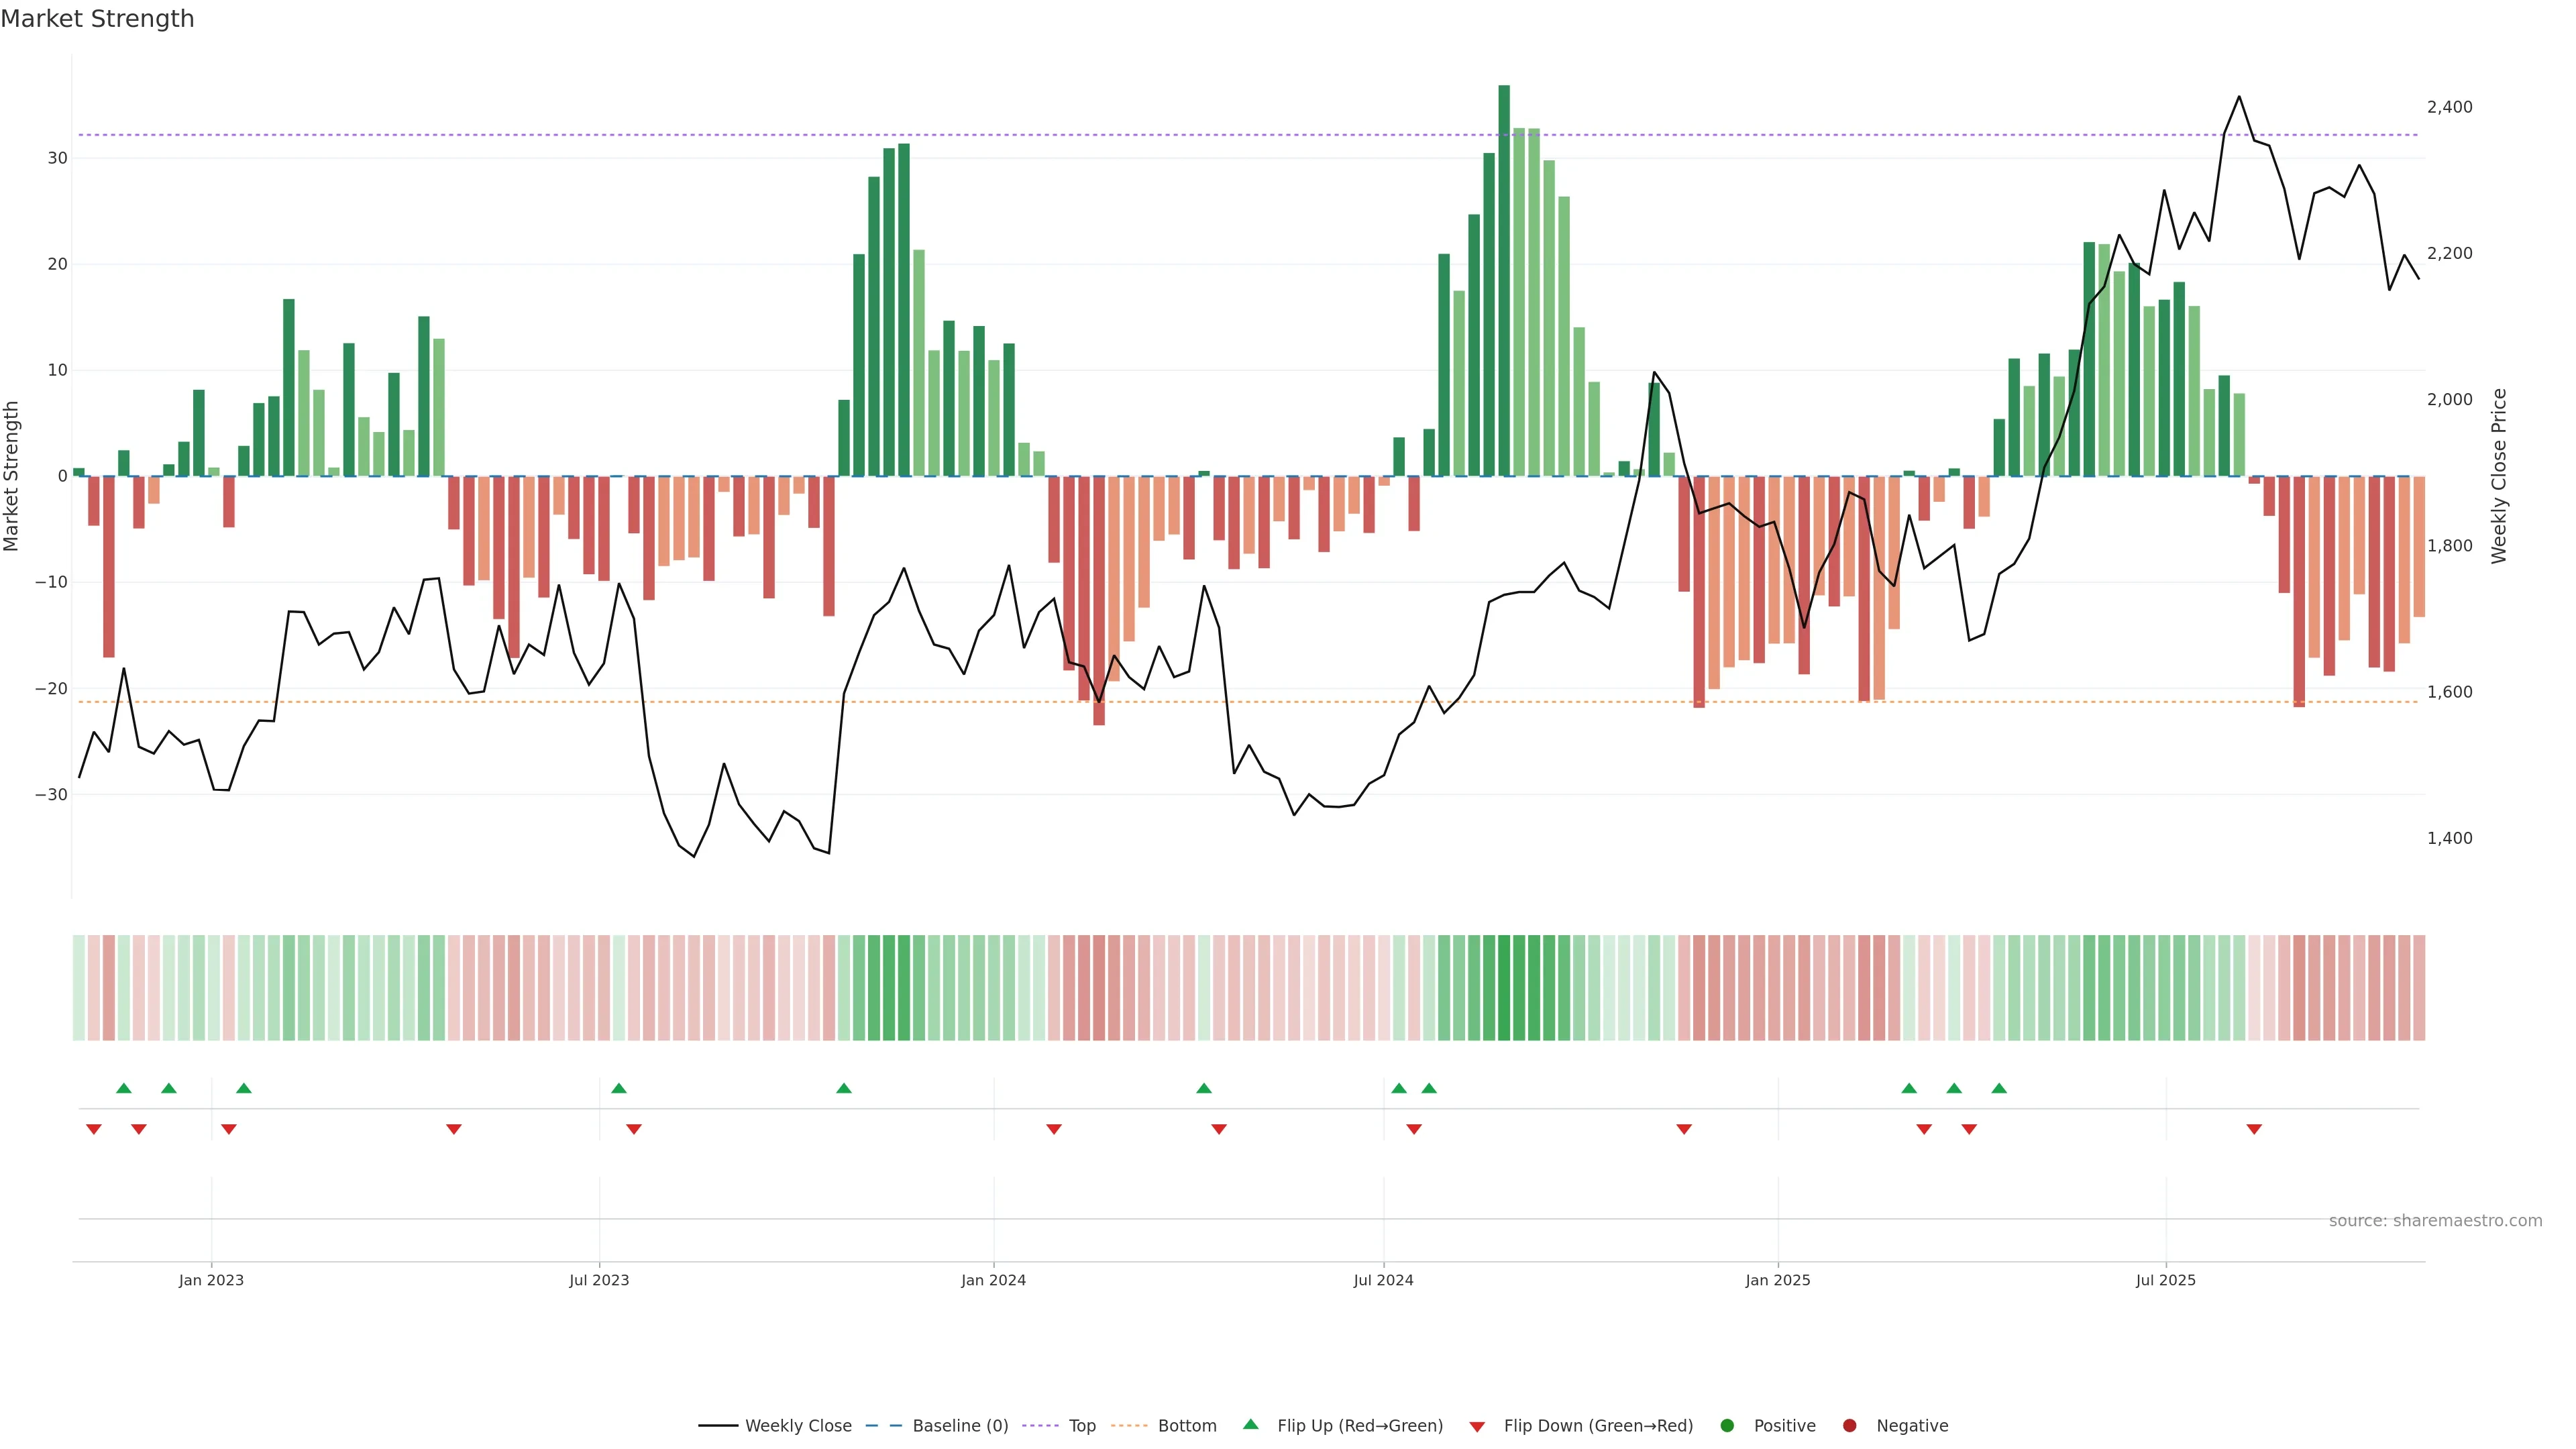The width and height of the screenshot is (2576, 1449).
Task: Click the flip-down marker just after Jan 2024
Action: (1054, 1129)
